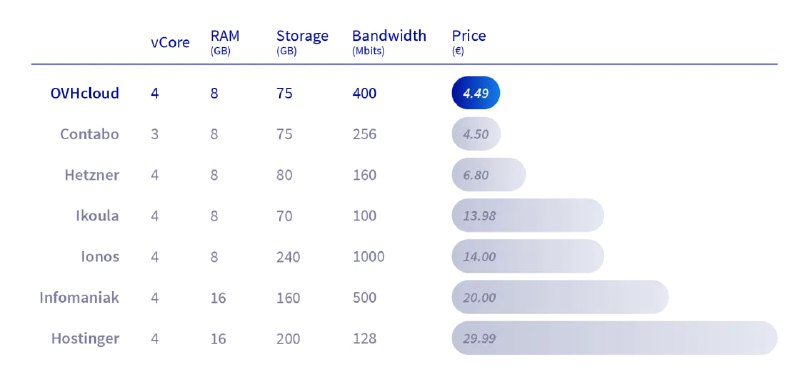
Task: Select the Contabo 4.50 price bar
Action: pos(476,134)
